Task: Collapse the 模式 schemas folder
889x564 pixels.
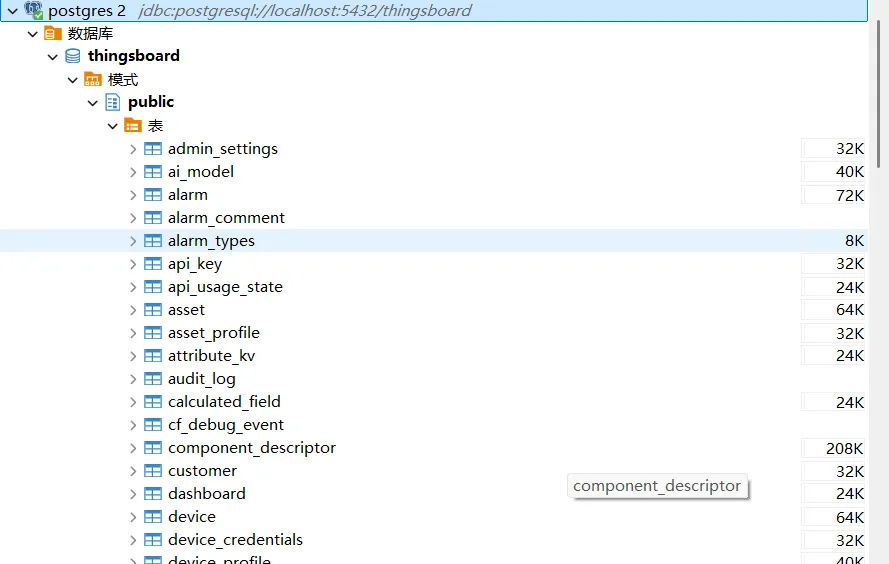Action: pyautogui.click(x=73, y=80)
